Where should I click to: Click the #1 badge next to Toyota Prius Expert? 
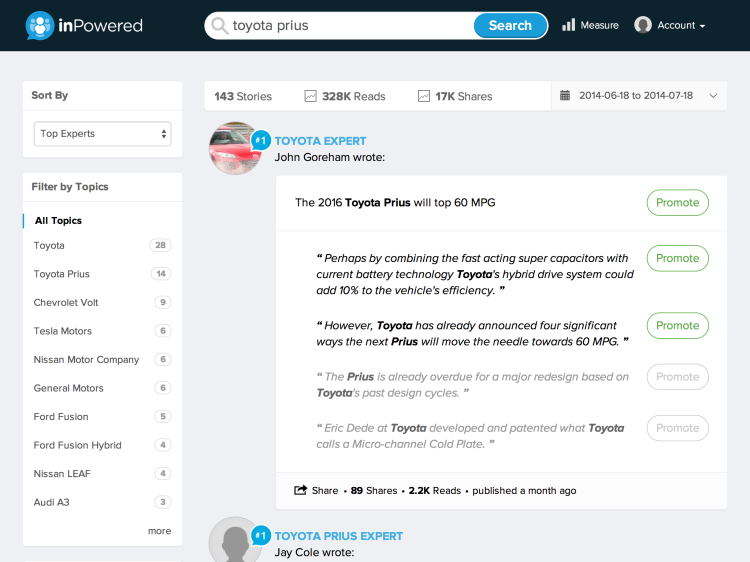[261, 536]
